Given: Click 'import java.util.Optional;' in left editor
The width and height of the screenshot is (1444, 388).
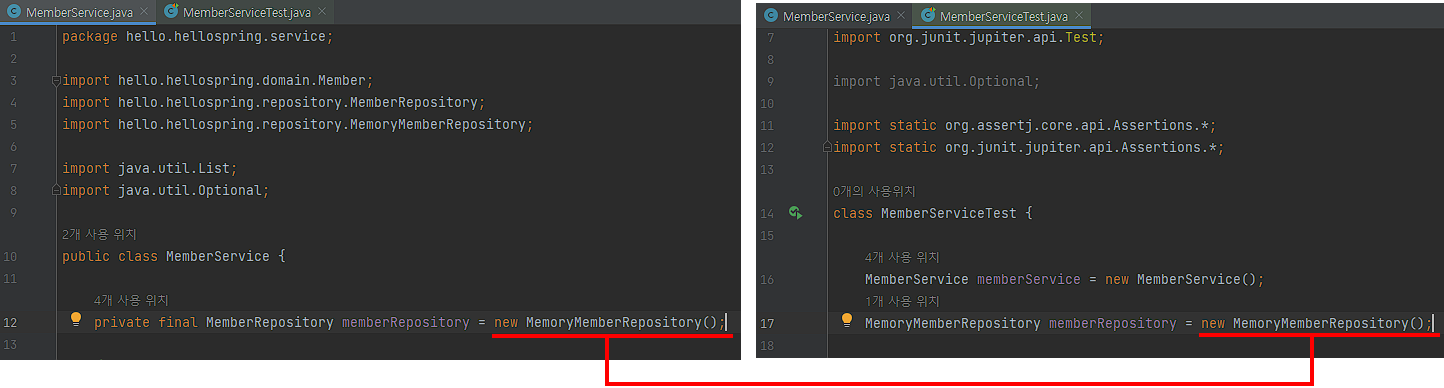Looking at the screenshot, I should pos(165,190).
